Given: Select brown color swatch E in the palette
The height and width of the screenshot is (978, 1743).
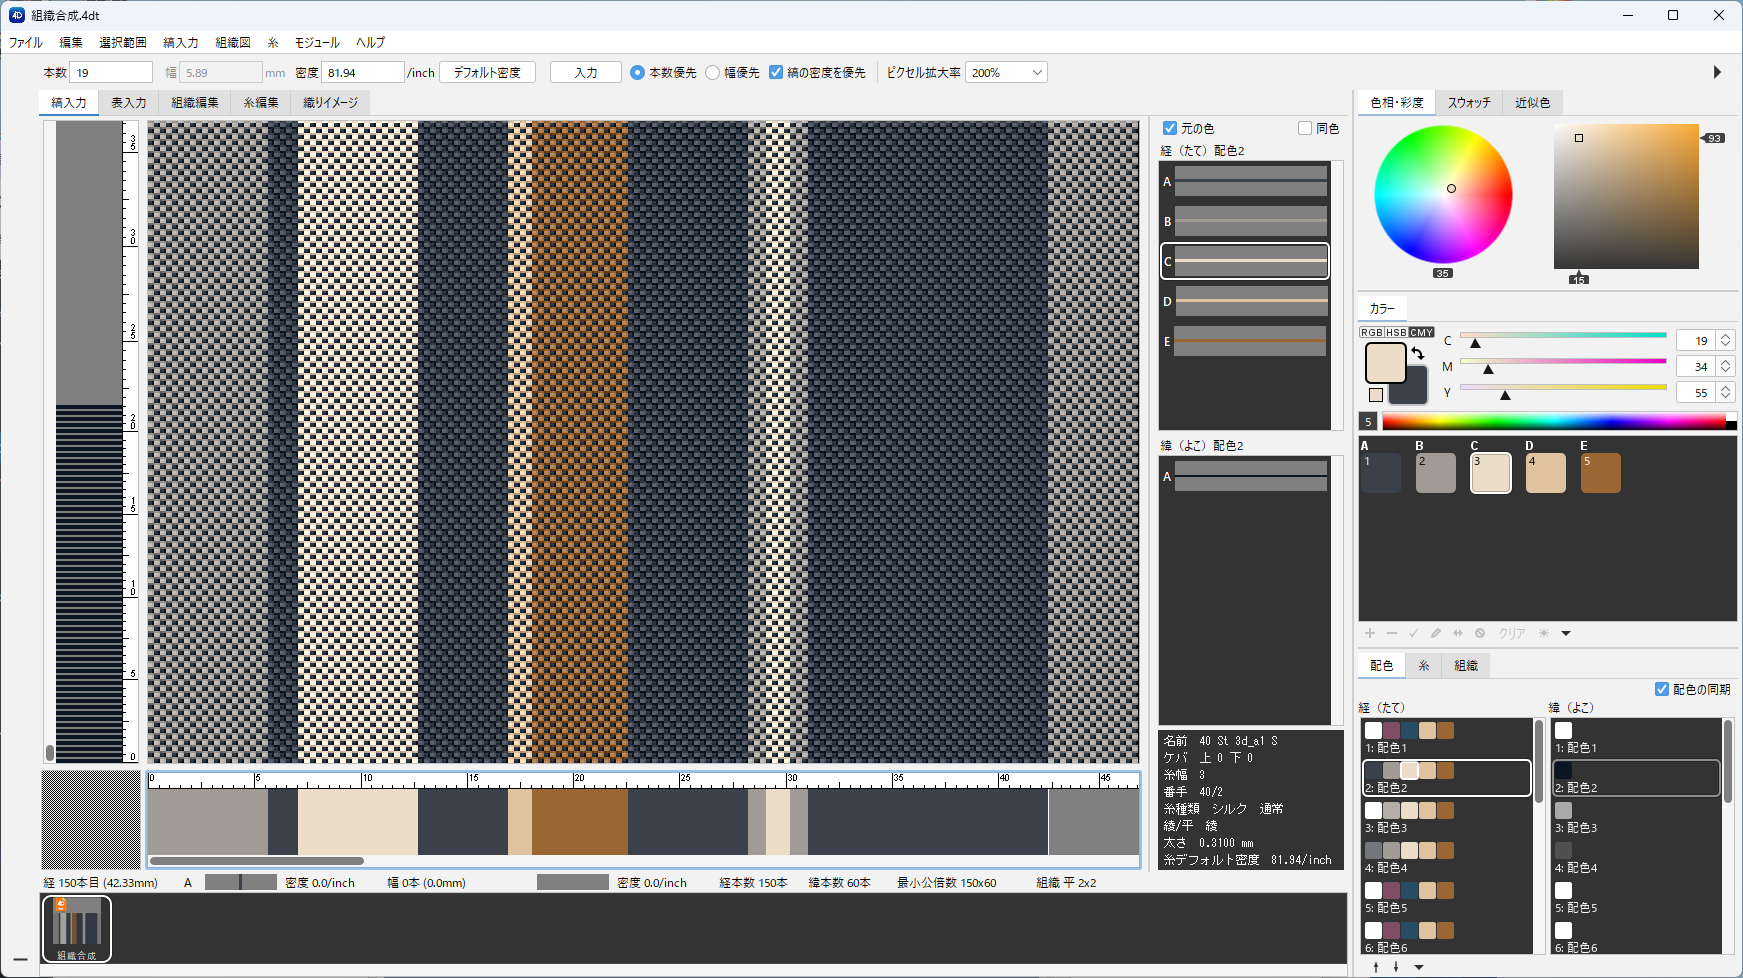Looking at the screenshot, I should (1600, 473).
